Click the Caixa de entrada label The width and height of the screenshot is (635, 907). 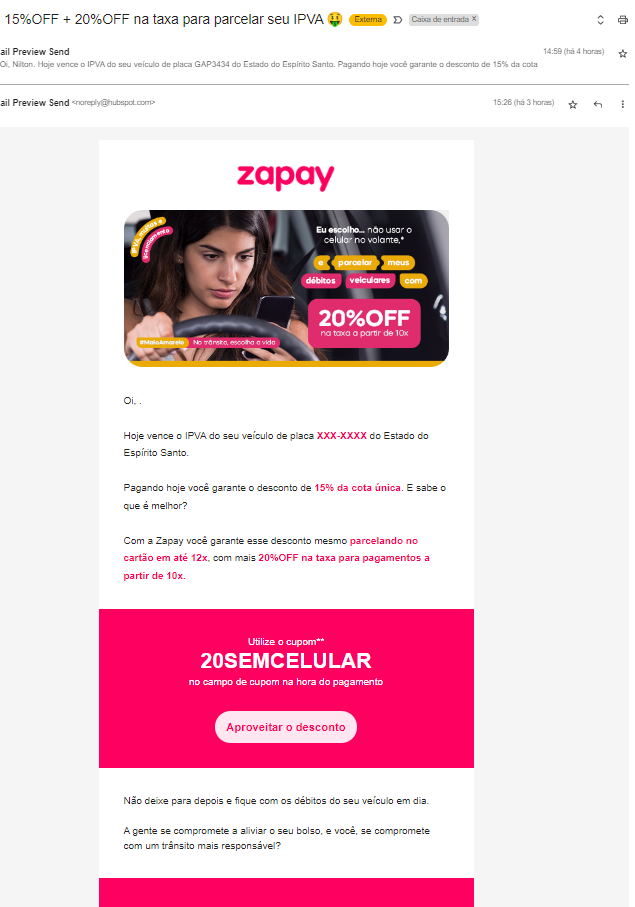440,19
